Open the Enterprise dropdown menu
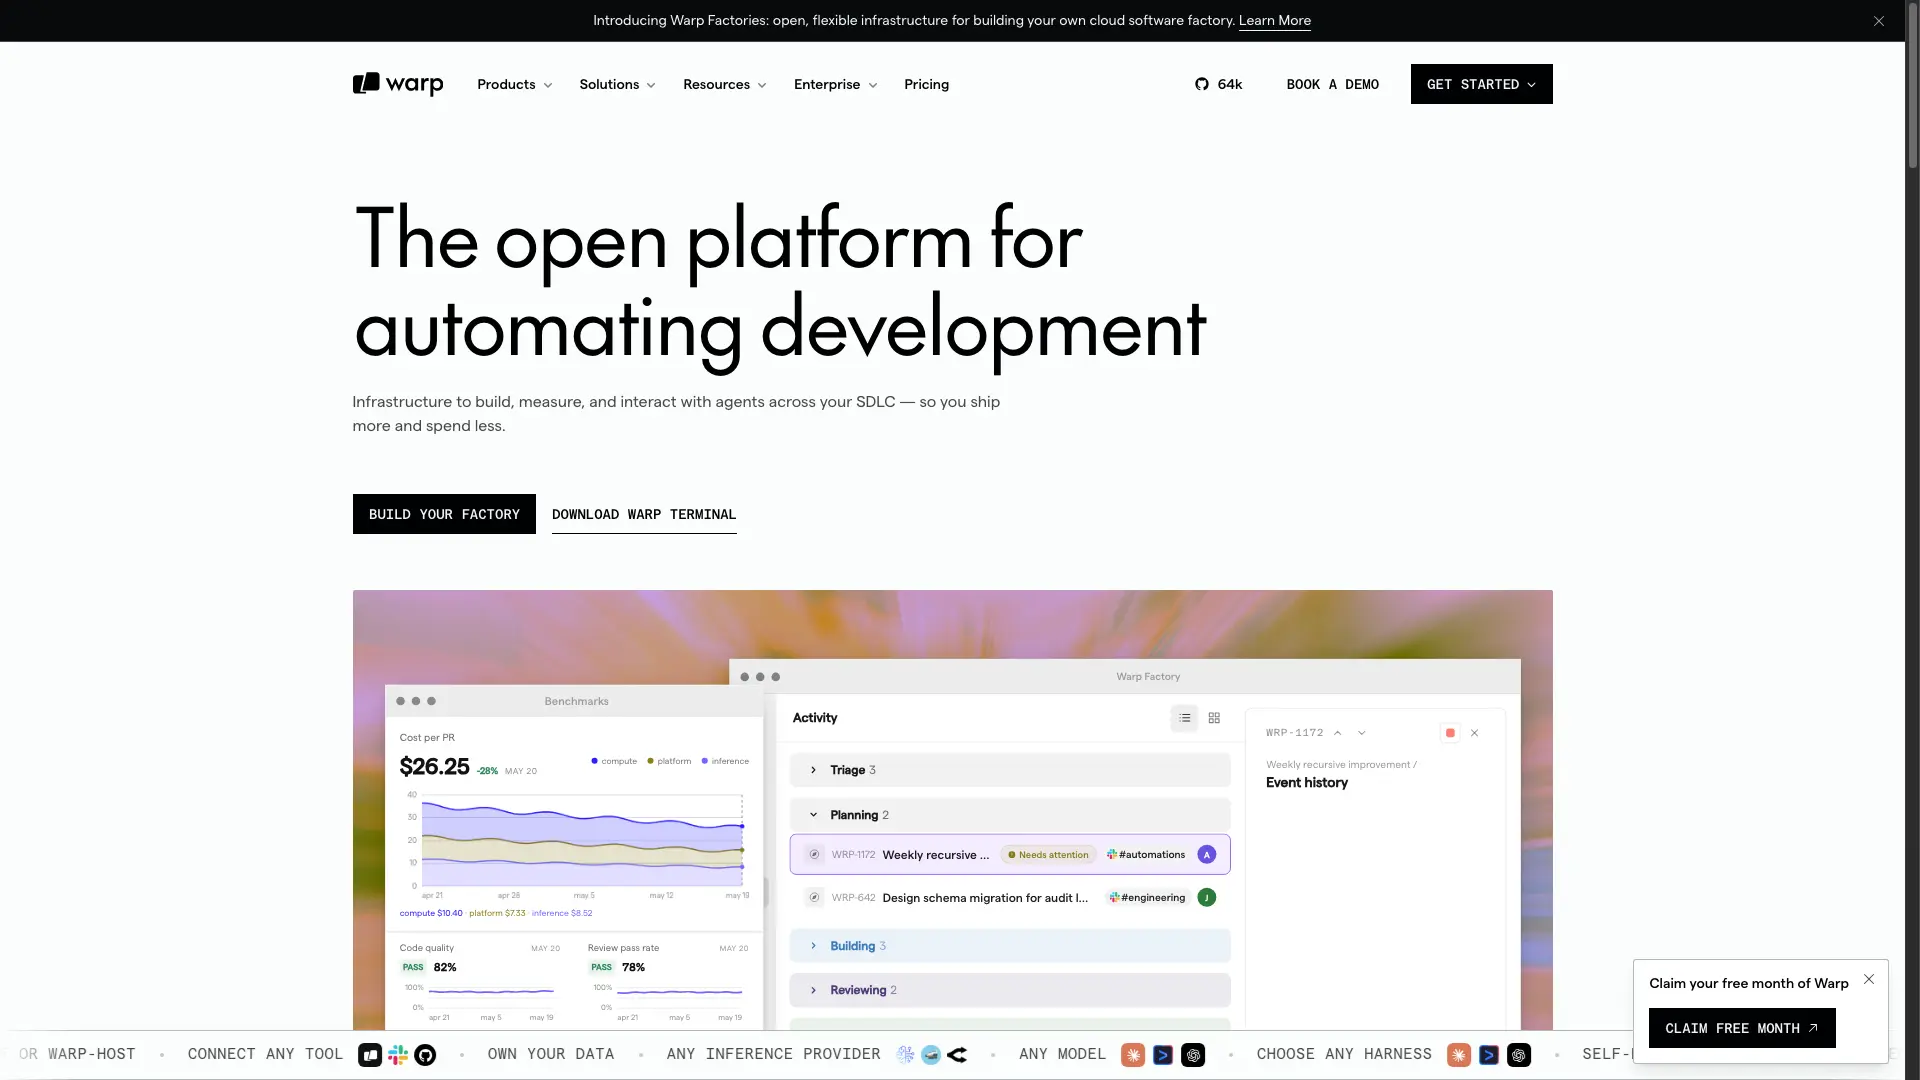 [x=835, y=84]
